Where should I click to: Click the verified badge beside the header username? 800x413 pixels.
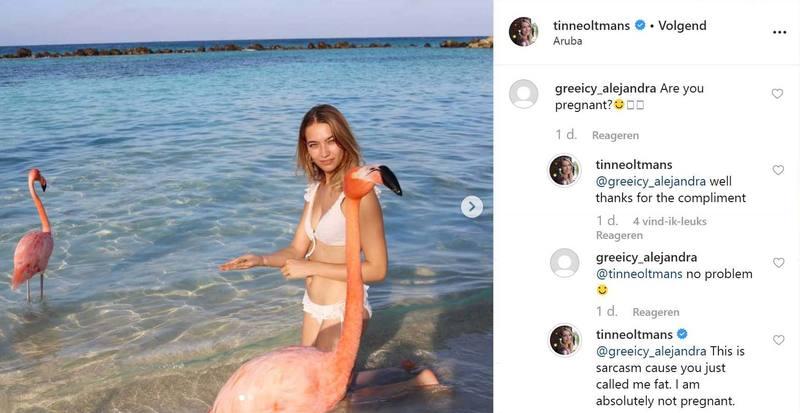coord(640,25)
